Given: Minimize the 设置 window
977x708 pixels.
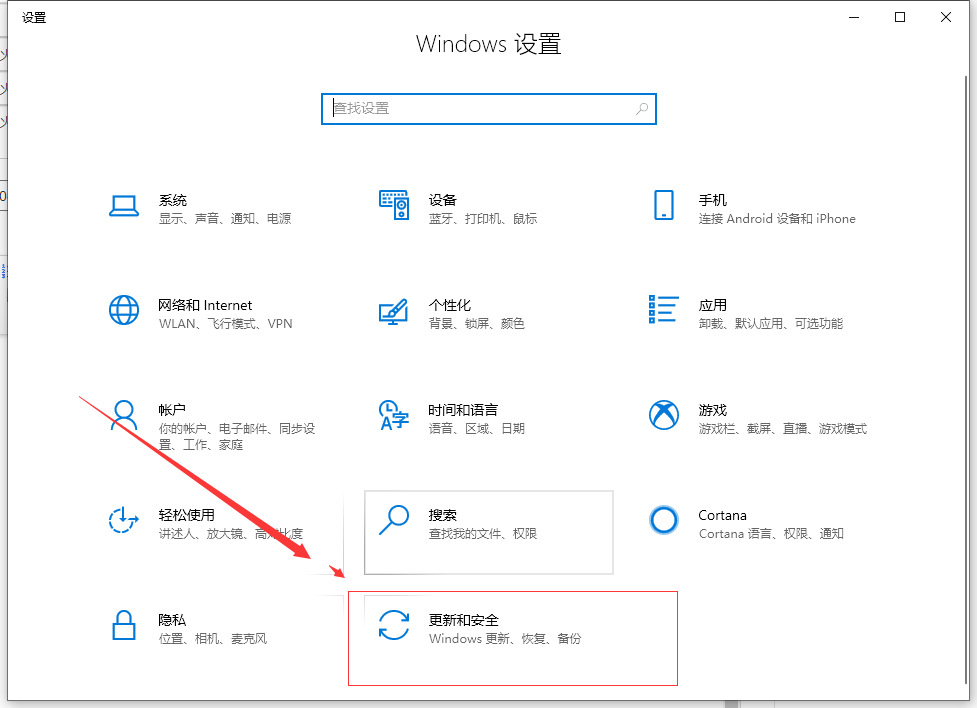Looking at the screenshot, I should 854,17.
